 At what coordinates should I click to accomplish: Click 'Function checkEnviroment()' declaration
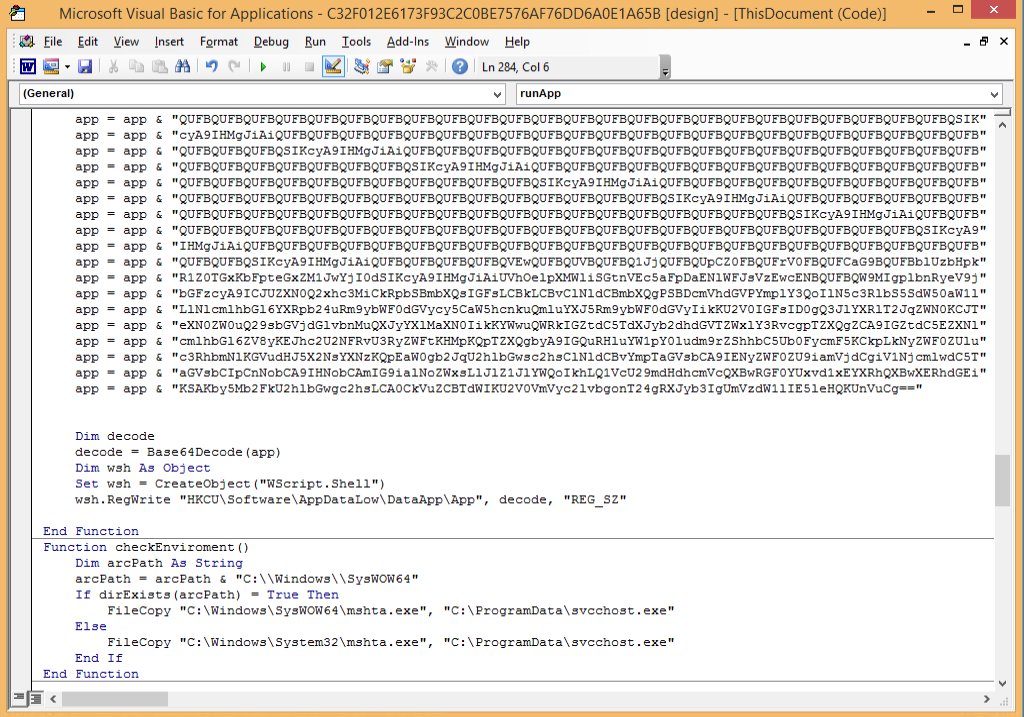(x=146, y=547)
